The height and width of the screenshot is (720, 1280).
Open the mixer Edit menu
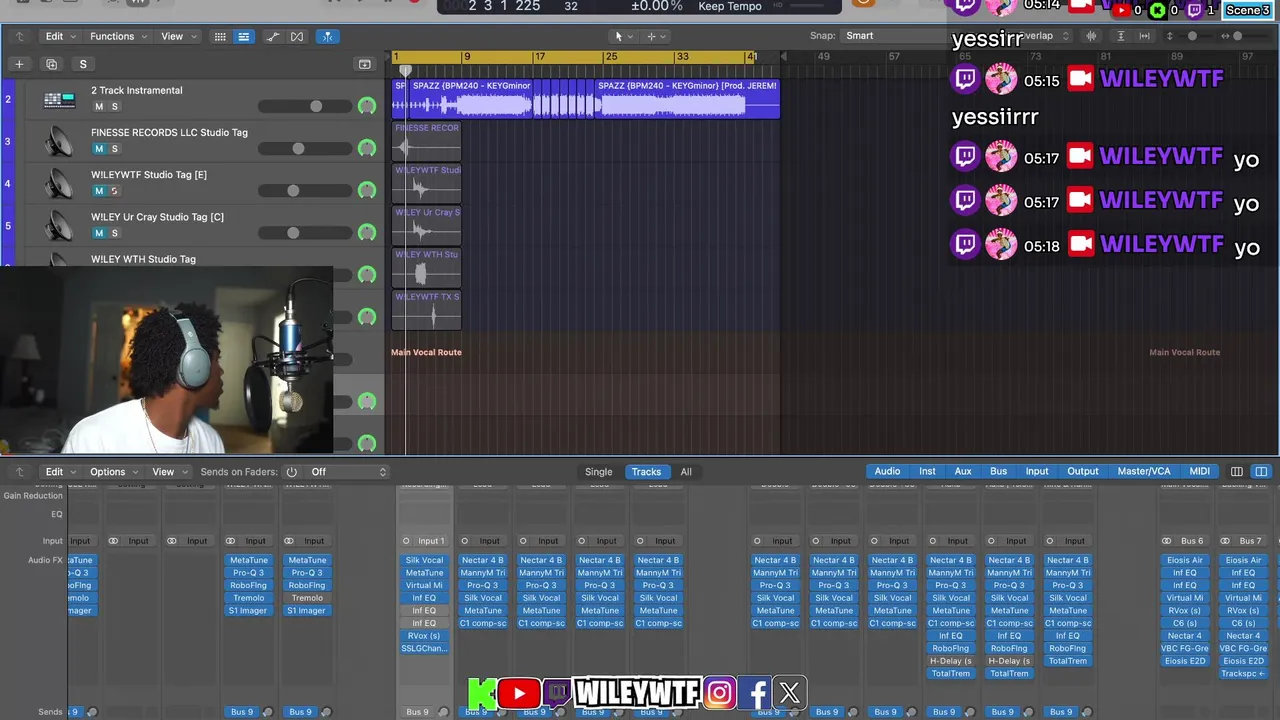tap(59, 472)
